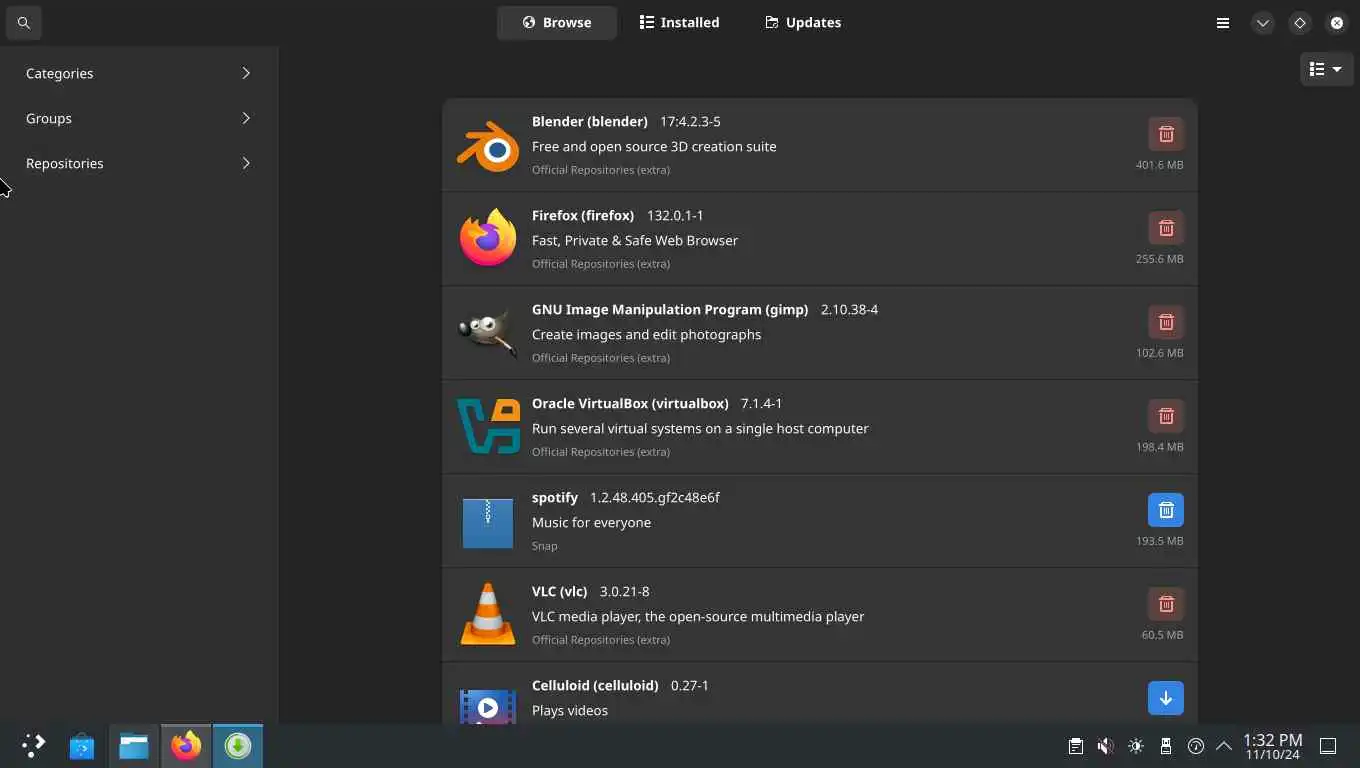
Task: Click the VirtualBox app icon
Action: coord(489,427)
